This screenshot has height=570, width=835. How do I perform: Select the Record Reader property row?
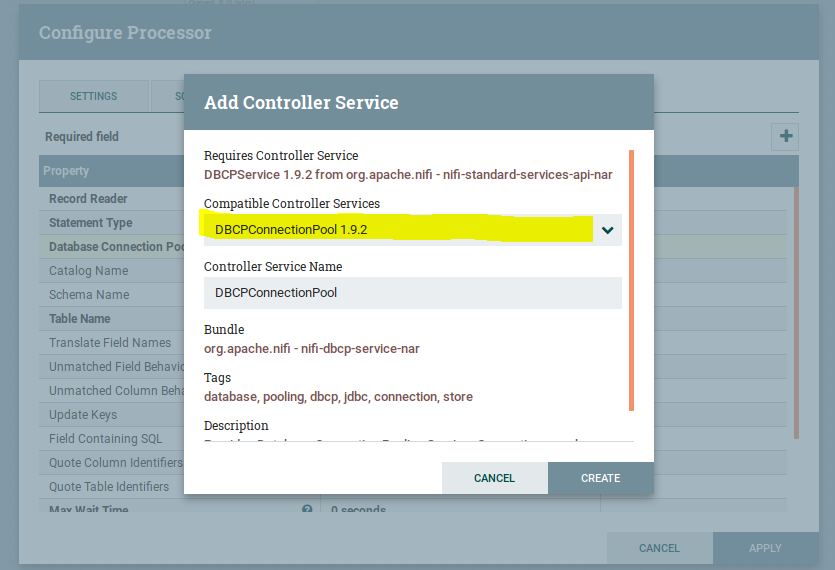(x=88, y=199)
